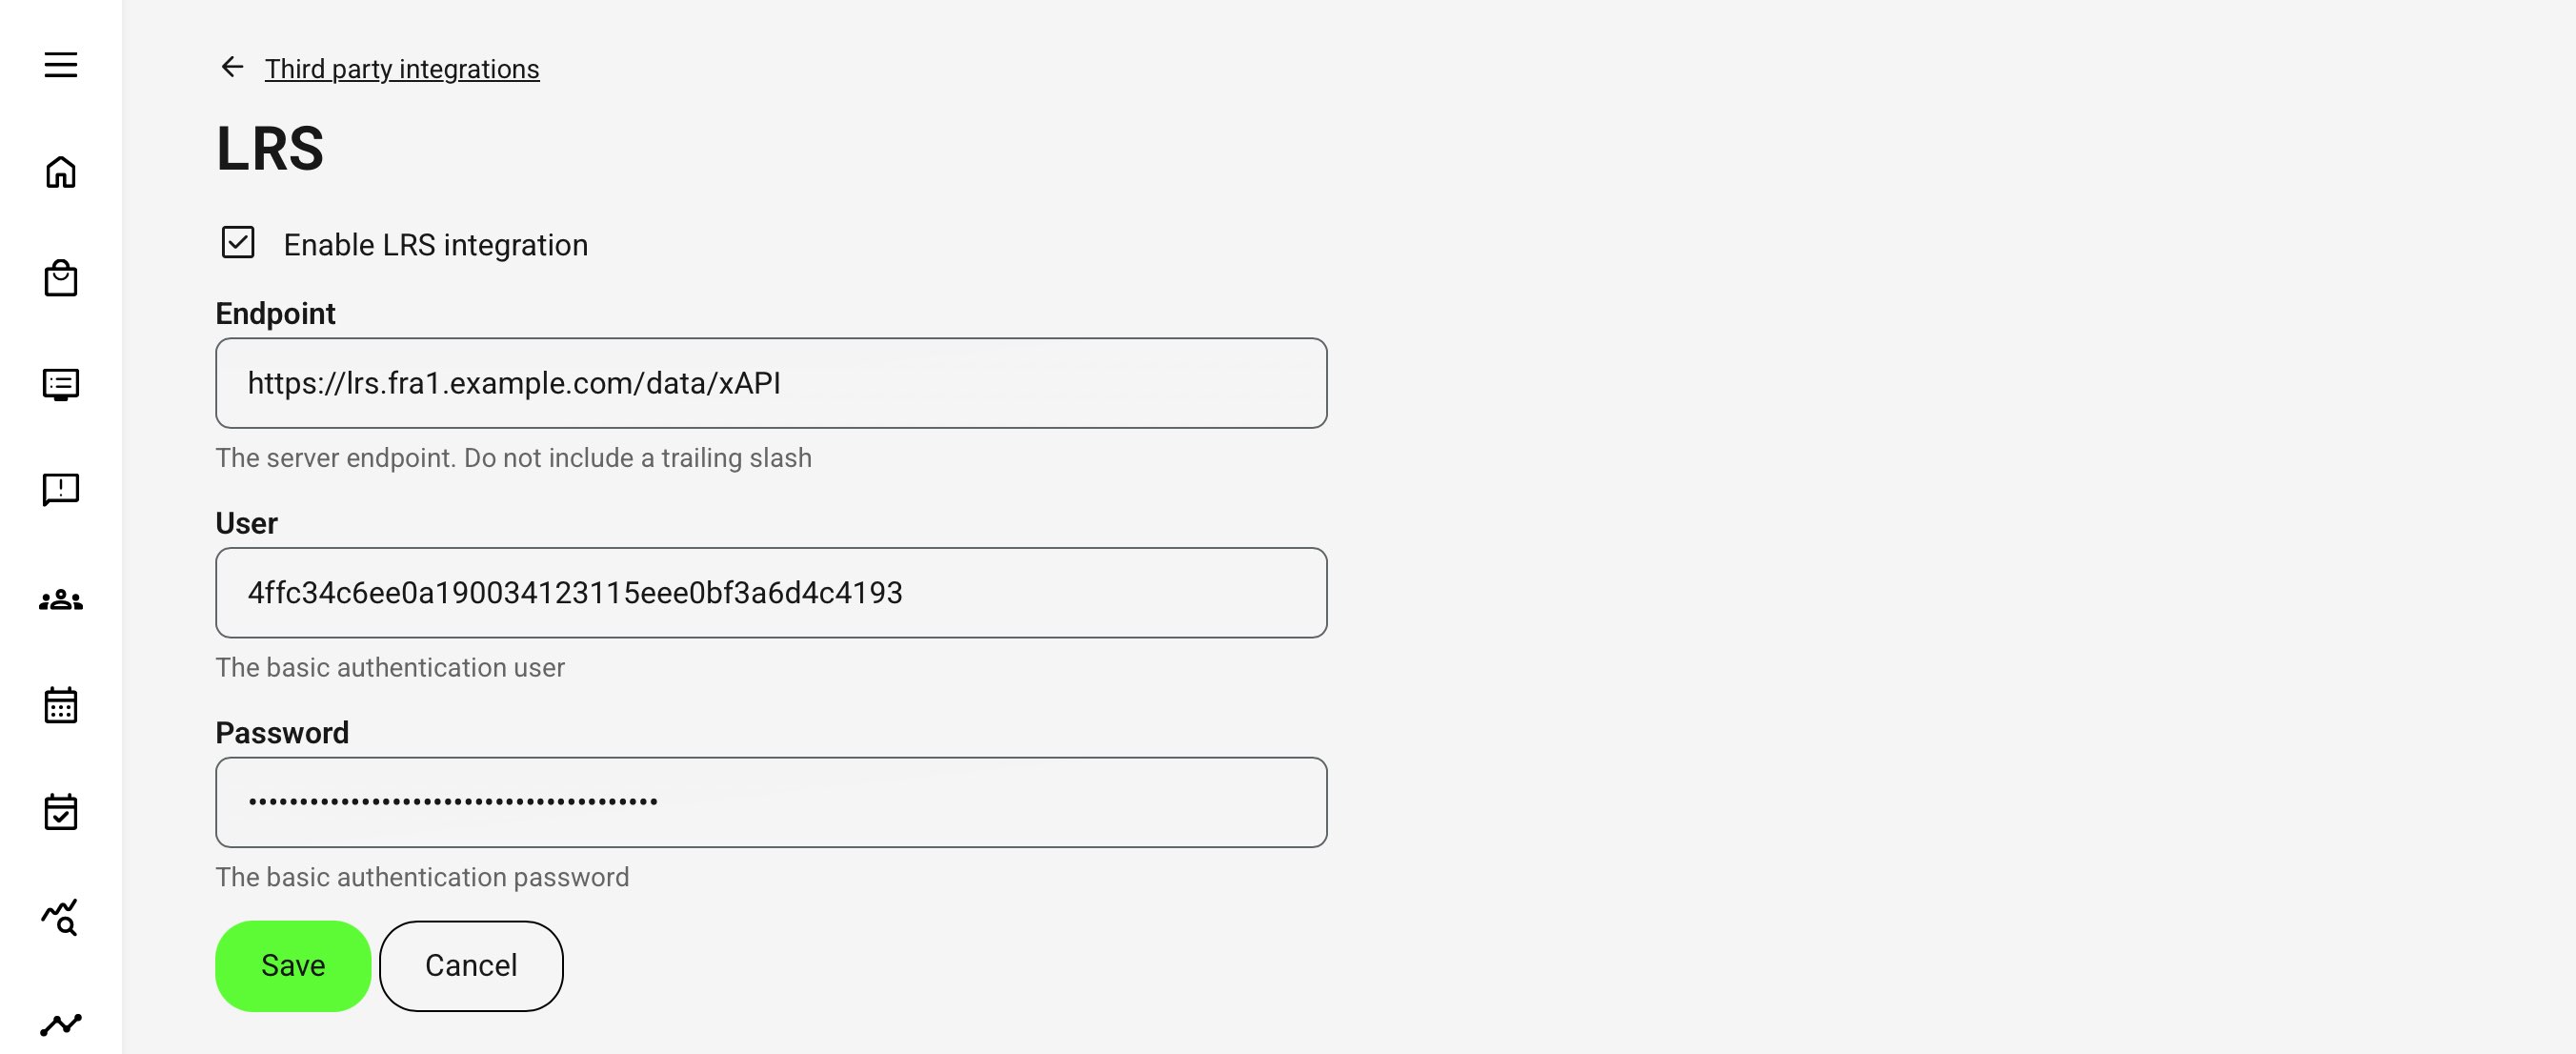Open the analytics search icon
This screenshot has height=1054, width=2576.
pos(62,917)
